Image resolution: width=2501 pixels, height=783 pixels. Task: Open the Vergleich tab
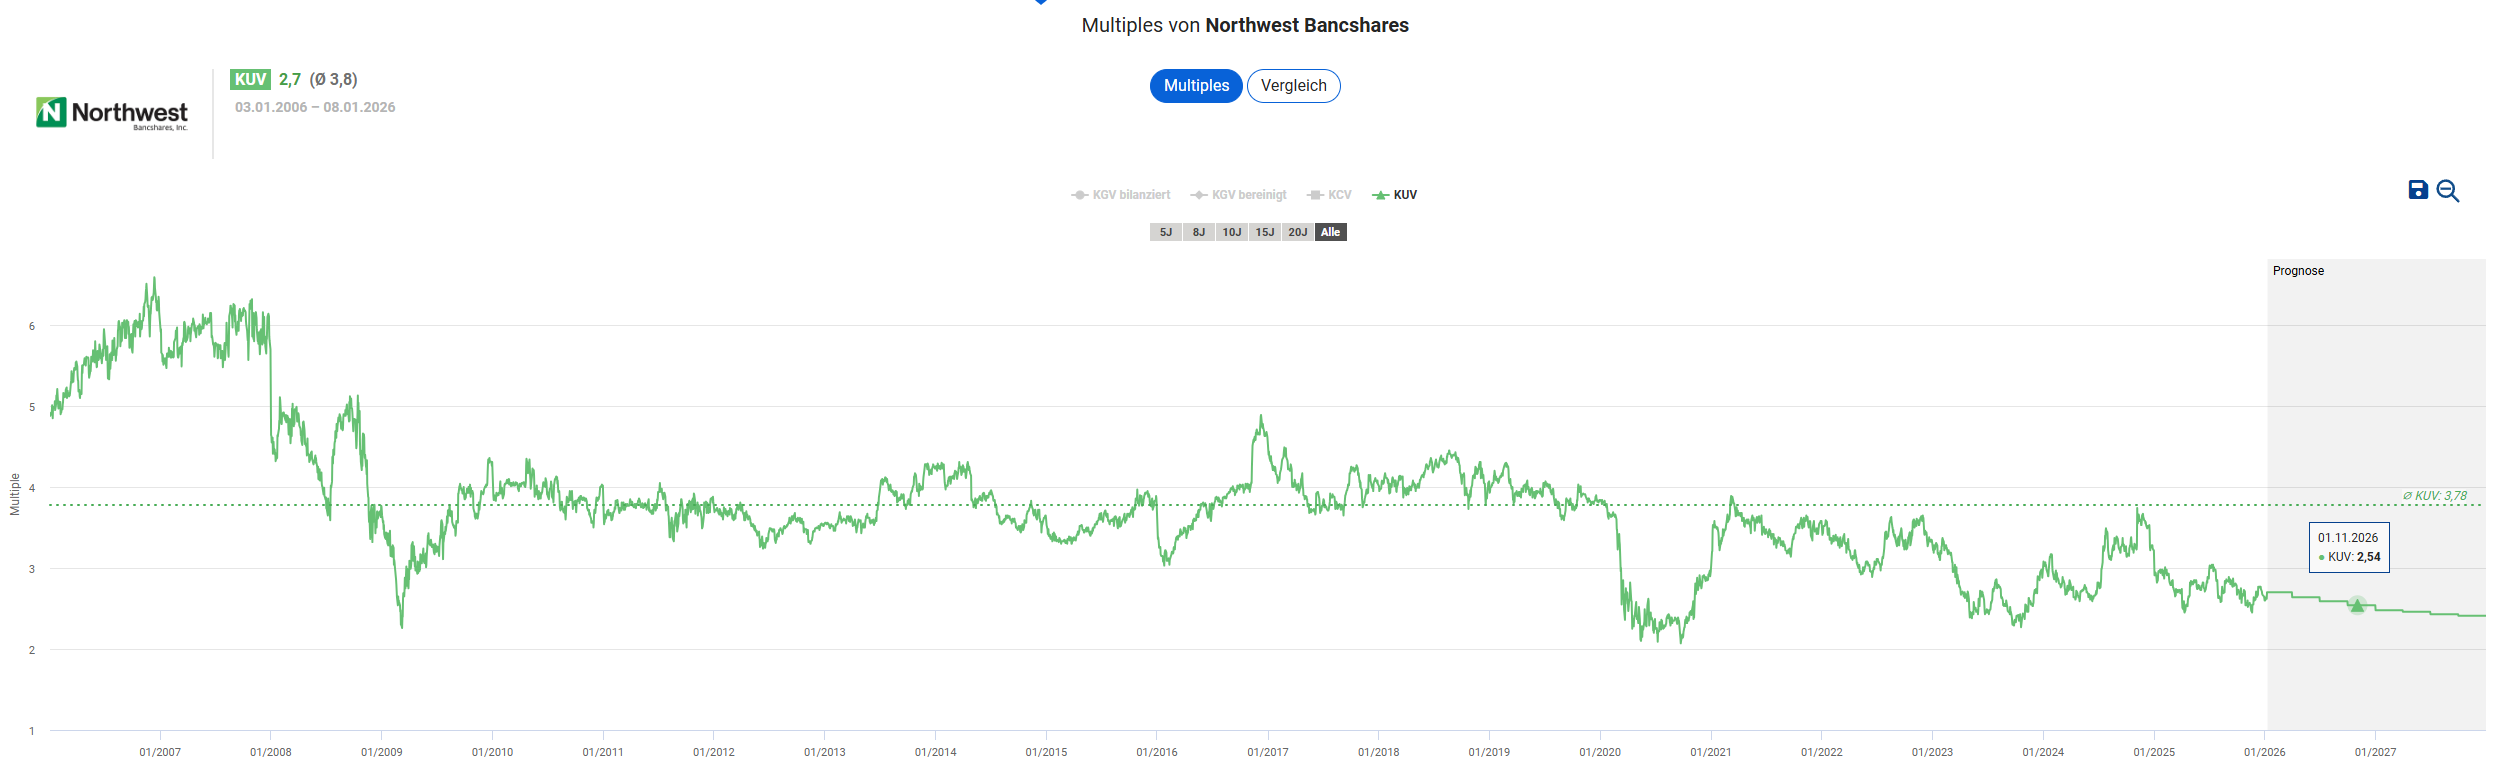[1293, 86]
